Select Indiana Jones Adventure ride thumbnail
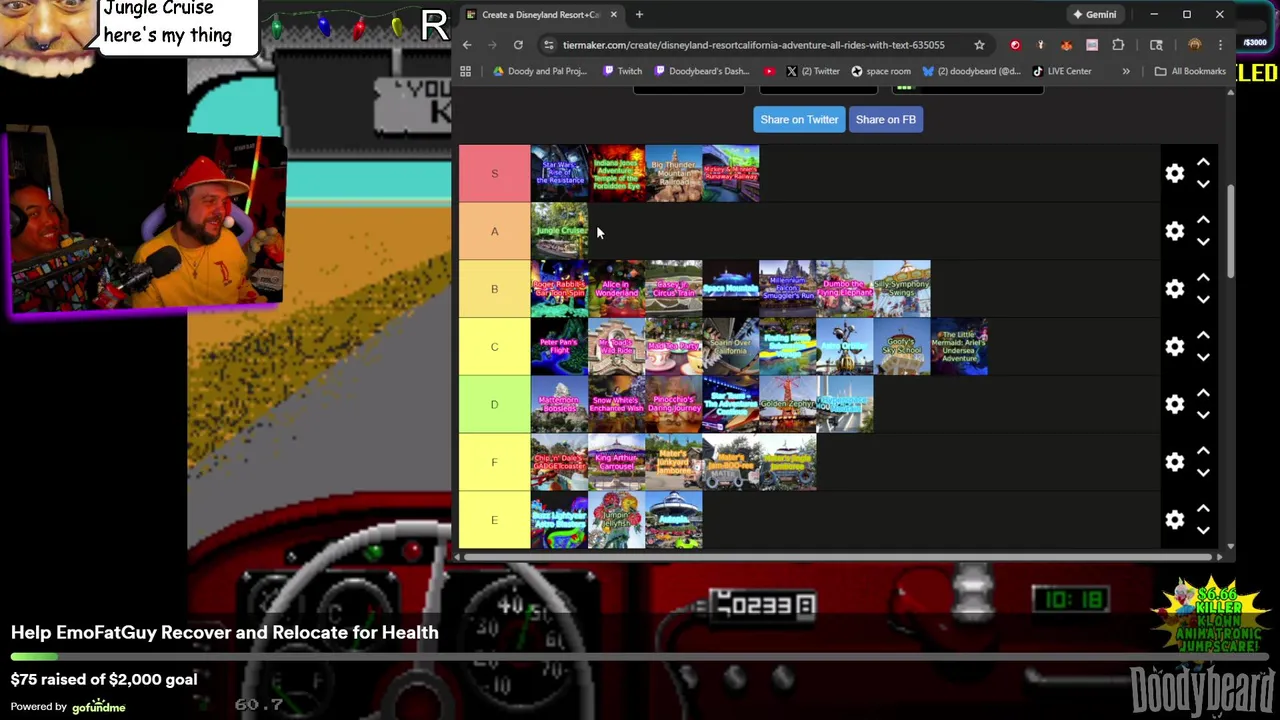The height and width of the screenshot is (720, 1280). [617, 174]
